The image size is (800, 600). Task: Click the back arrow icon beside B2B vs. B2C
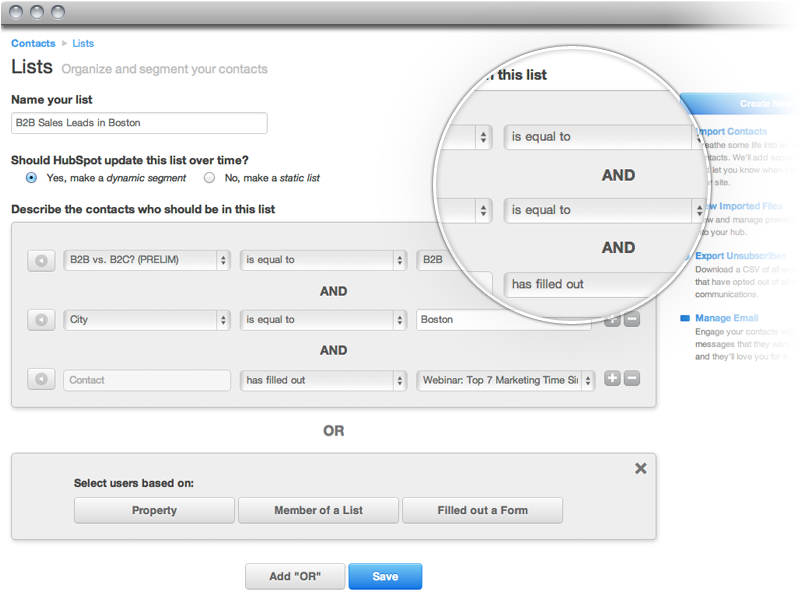pos(41,260)
